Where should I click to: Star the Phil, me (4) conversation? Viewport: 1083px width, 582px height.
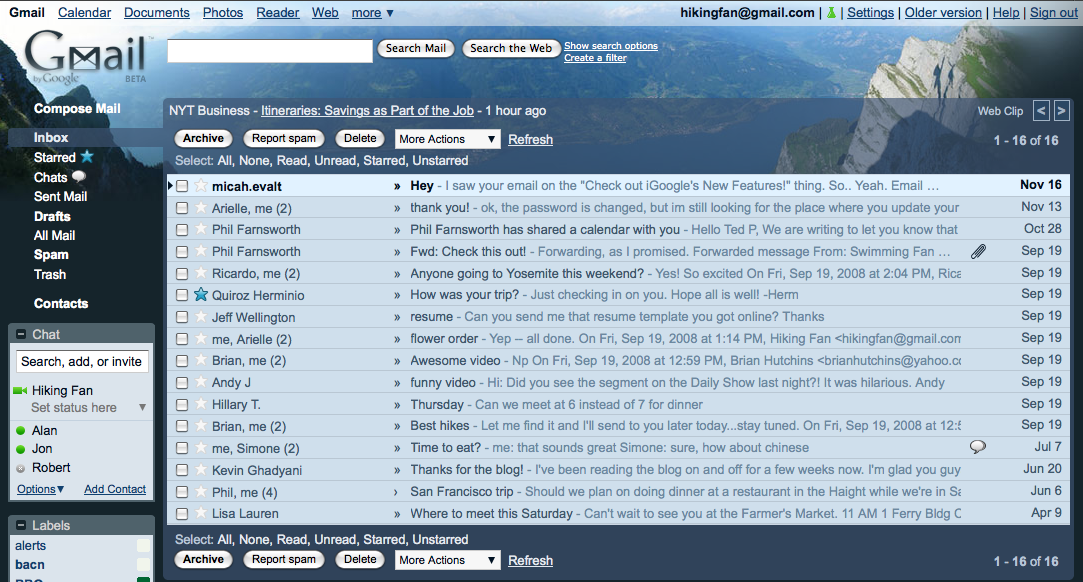click(x=200, y=492)
